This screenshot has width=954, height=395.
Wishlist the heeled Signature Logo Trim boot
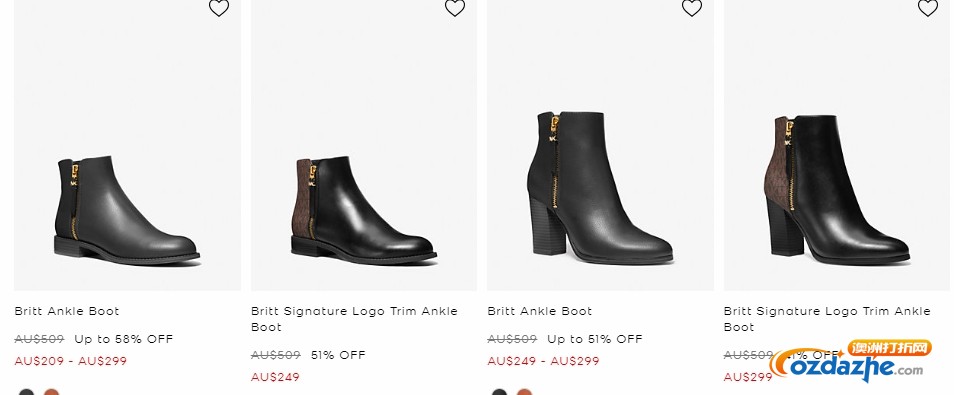(928, 8)
